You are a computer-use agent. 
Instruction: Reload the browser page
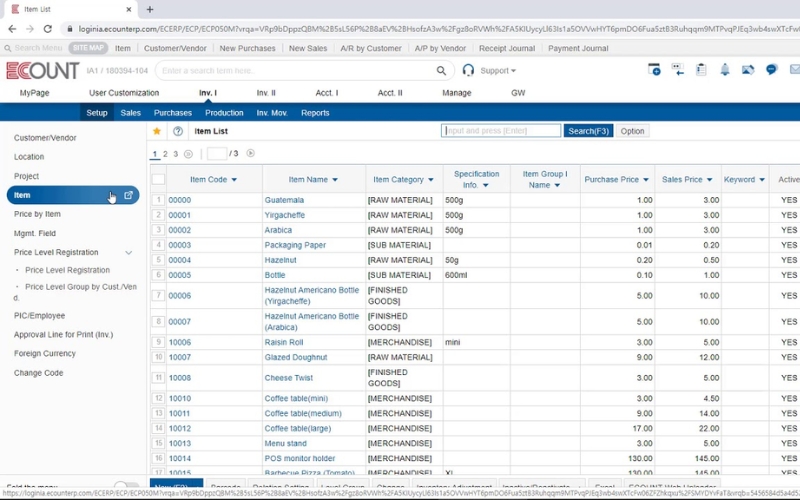(x=47, y=29)
